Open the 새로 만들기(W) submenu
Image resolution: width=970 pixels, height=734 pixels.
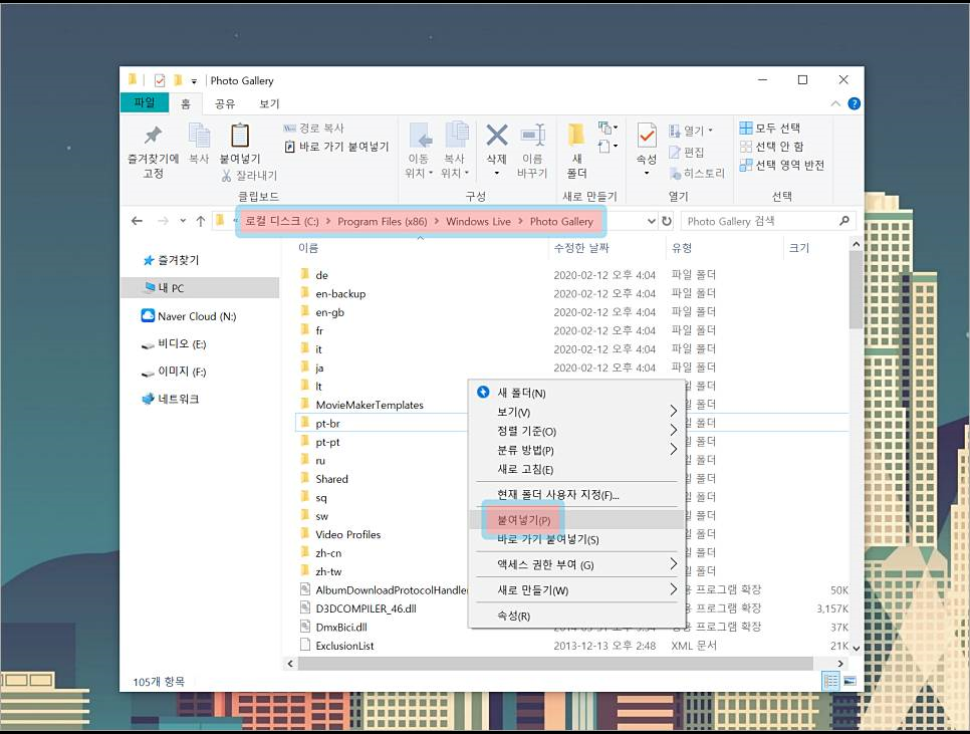pyautogui.click(x=577, y=590)
